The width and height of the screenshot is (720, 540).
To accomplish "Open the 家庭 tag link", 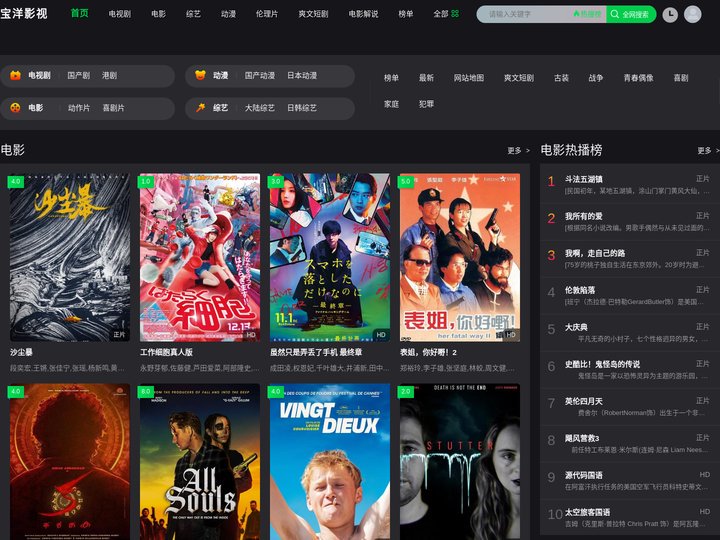I will (x=391, y=104).
